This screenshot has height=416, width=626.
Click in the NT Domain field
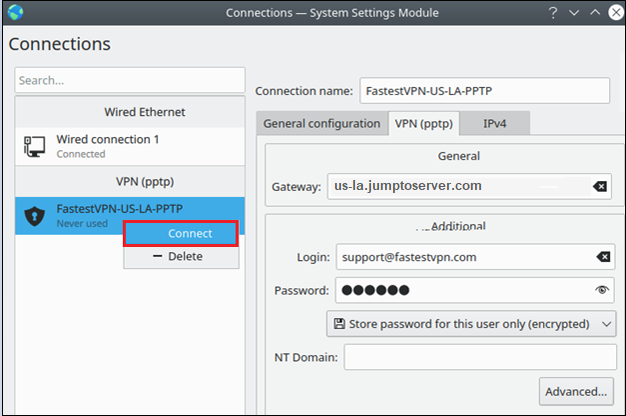click(x=480, y=357)
